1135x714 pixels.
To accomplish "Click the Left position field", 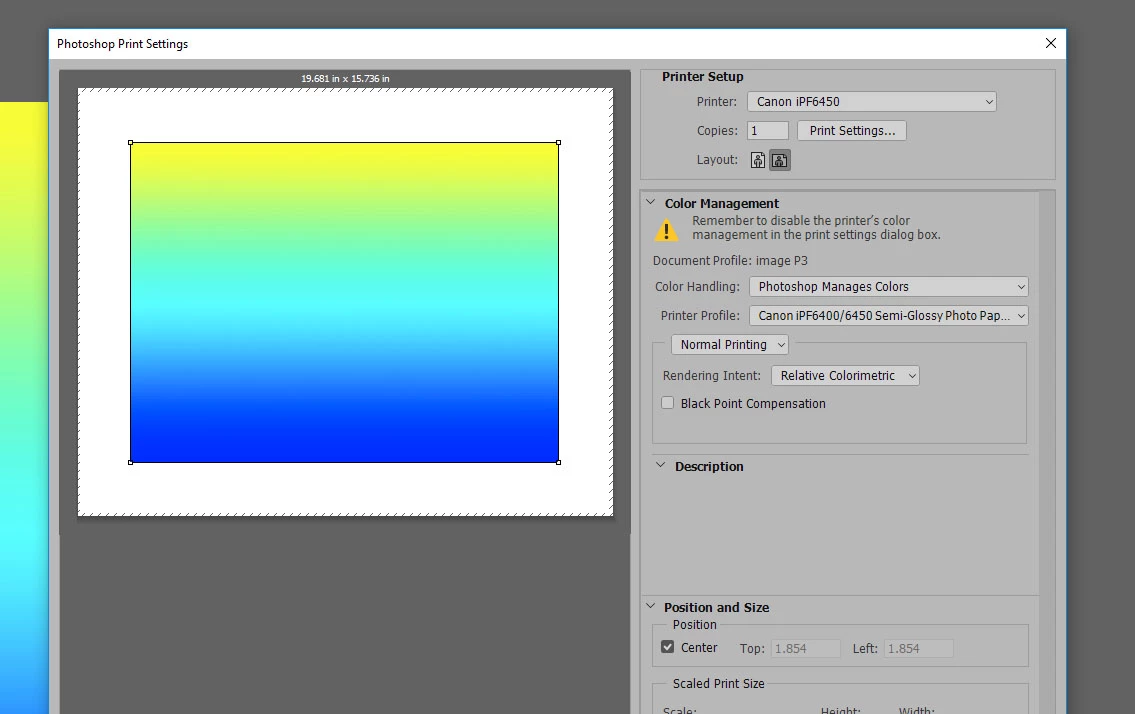I will [919, 648].
